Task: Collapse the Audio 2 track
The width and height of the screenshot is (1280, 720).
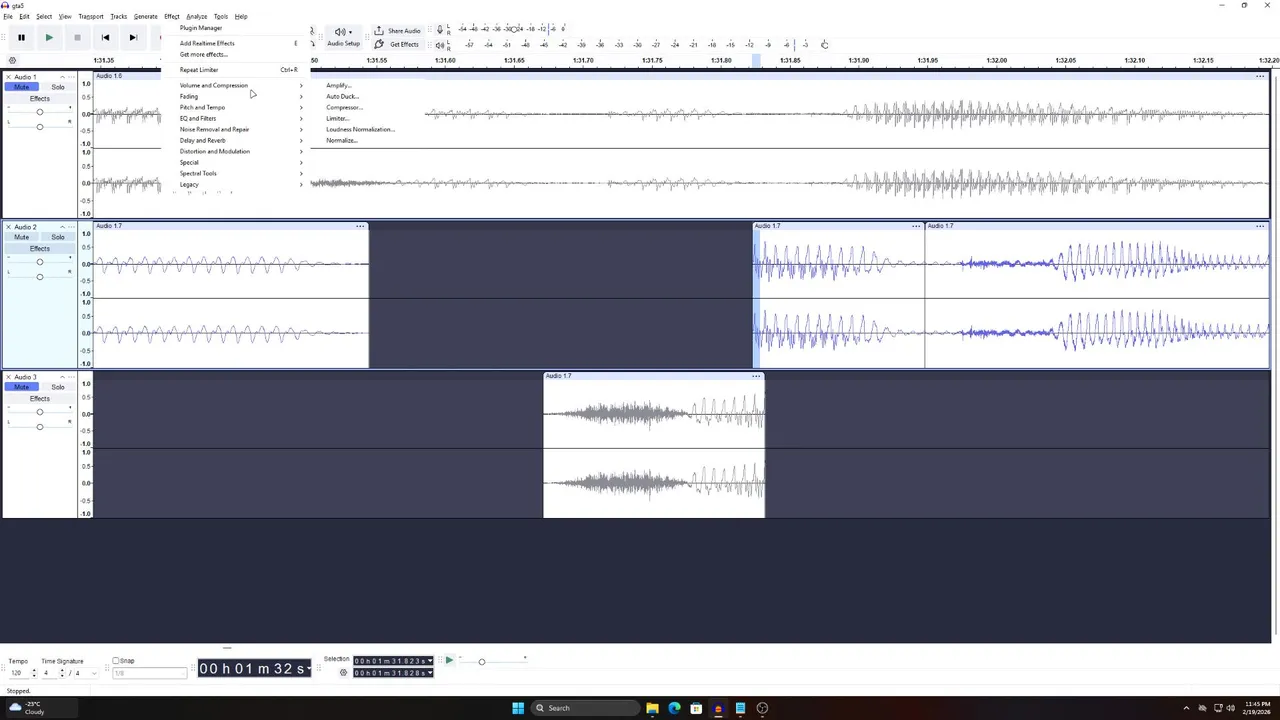Action: point(62,227)
